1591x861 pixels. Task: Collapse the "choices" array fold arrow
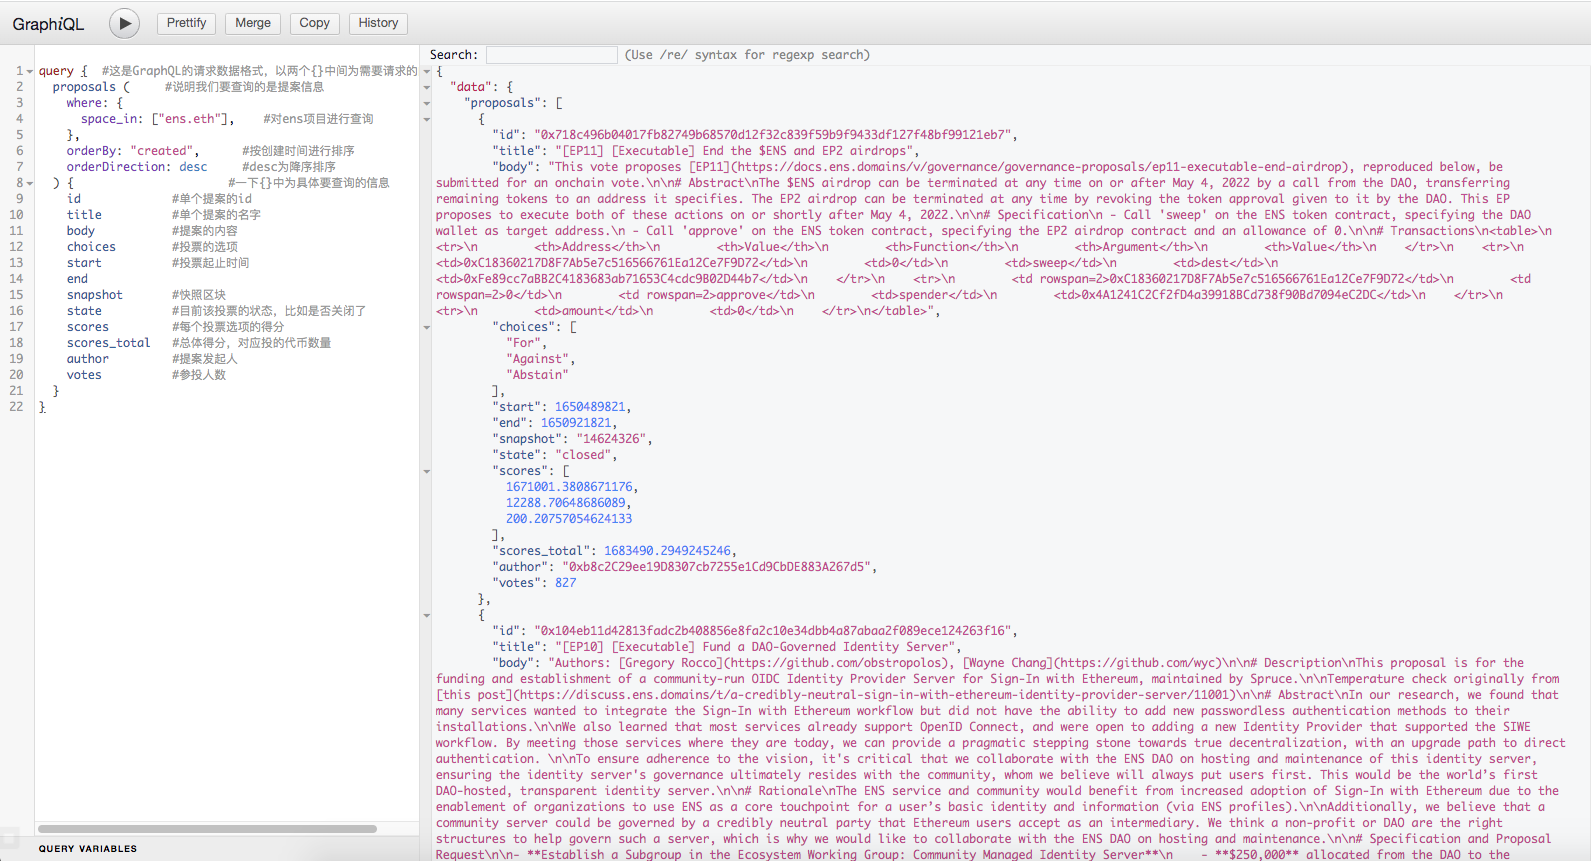[427, 328]
